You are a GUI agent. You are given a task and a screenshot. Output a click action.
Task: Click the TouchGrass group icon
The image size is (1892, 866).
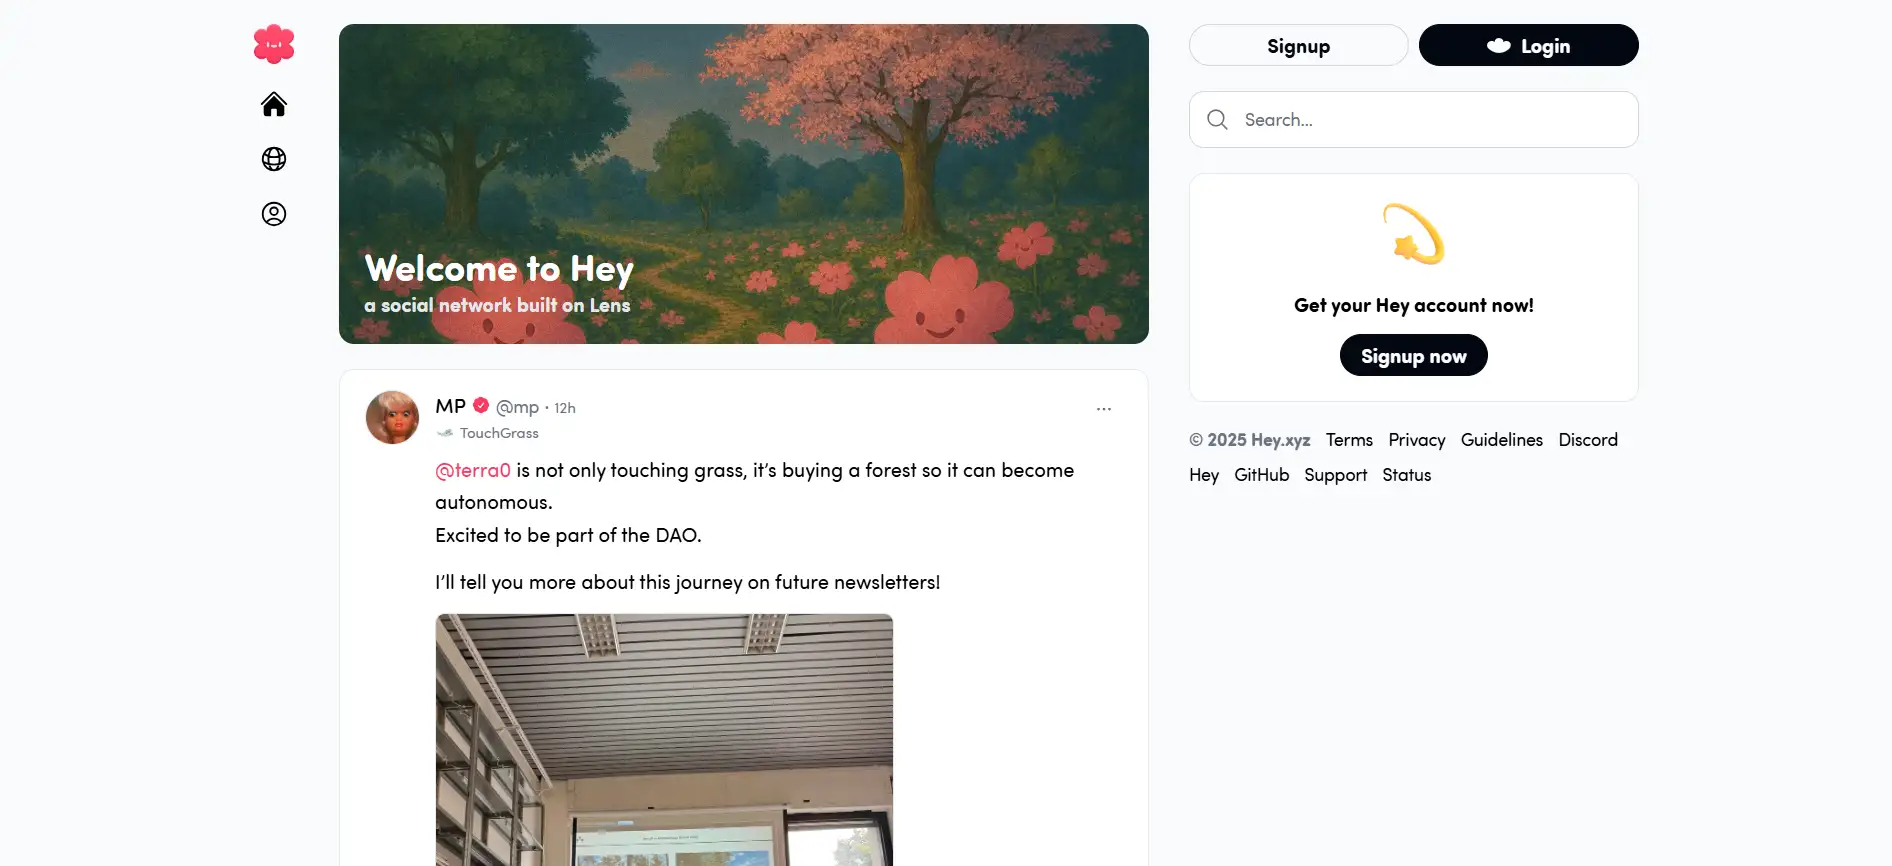click(445, 433)
